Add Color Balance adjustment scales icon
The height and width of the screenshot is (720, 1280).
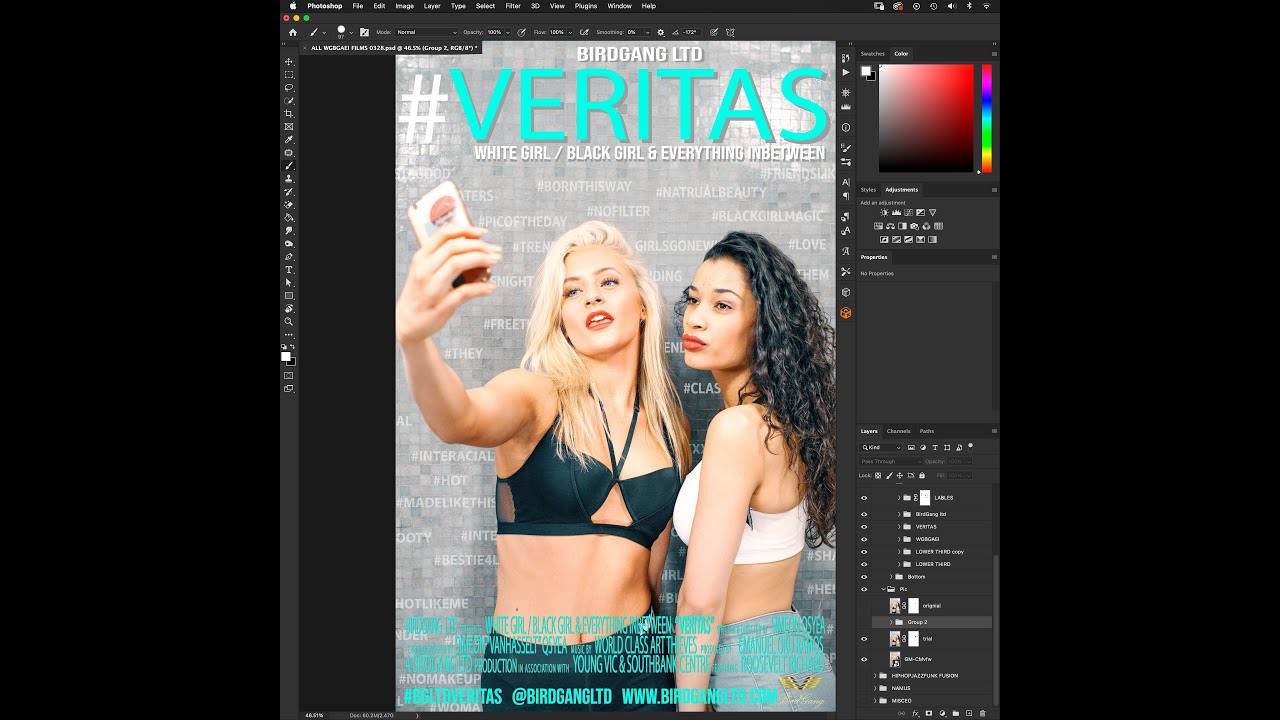[890, 226]
